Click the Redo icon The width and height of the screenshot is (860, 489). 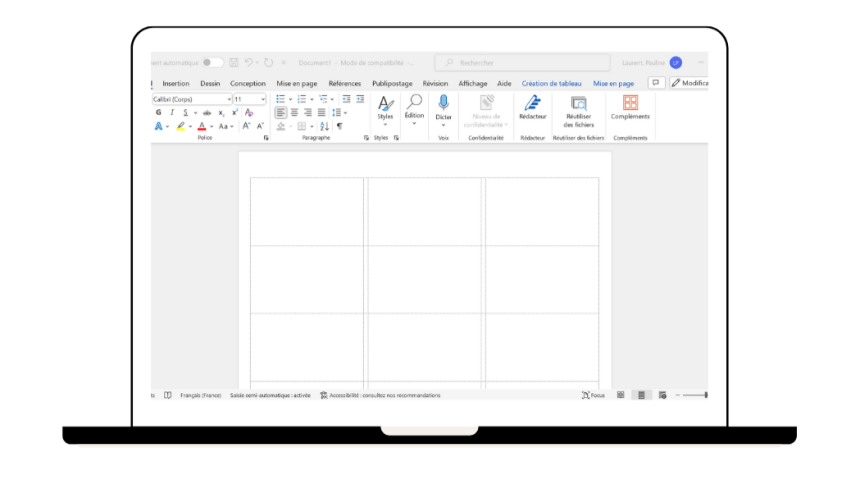pos(268,62)
